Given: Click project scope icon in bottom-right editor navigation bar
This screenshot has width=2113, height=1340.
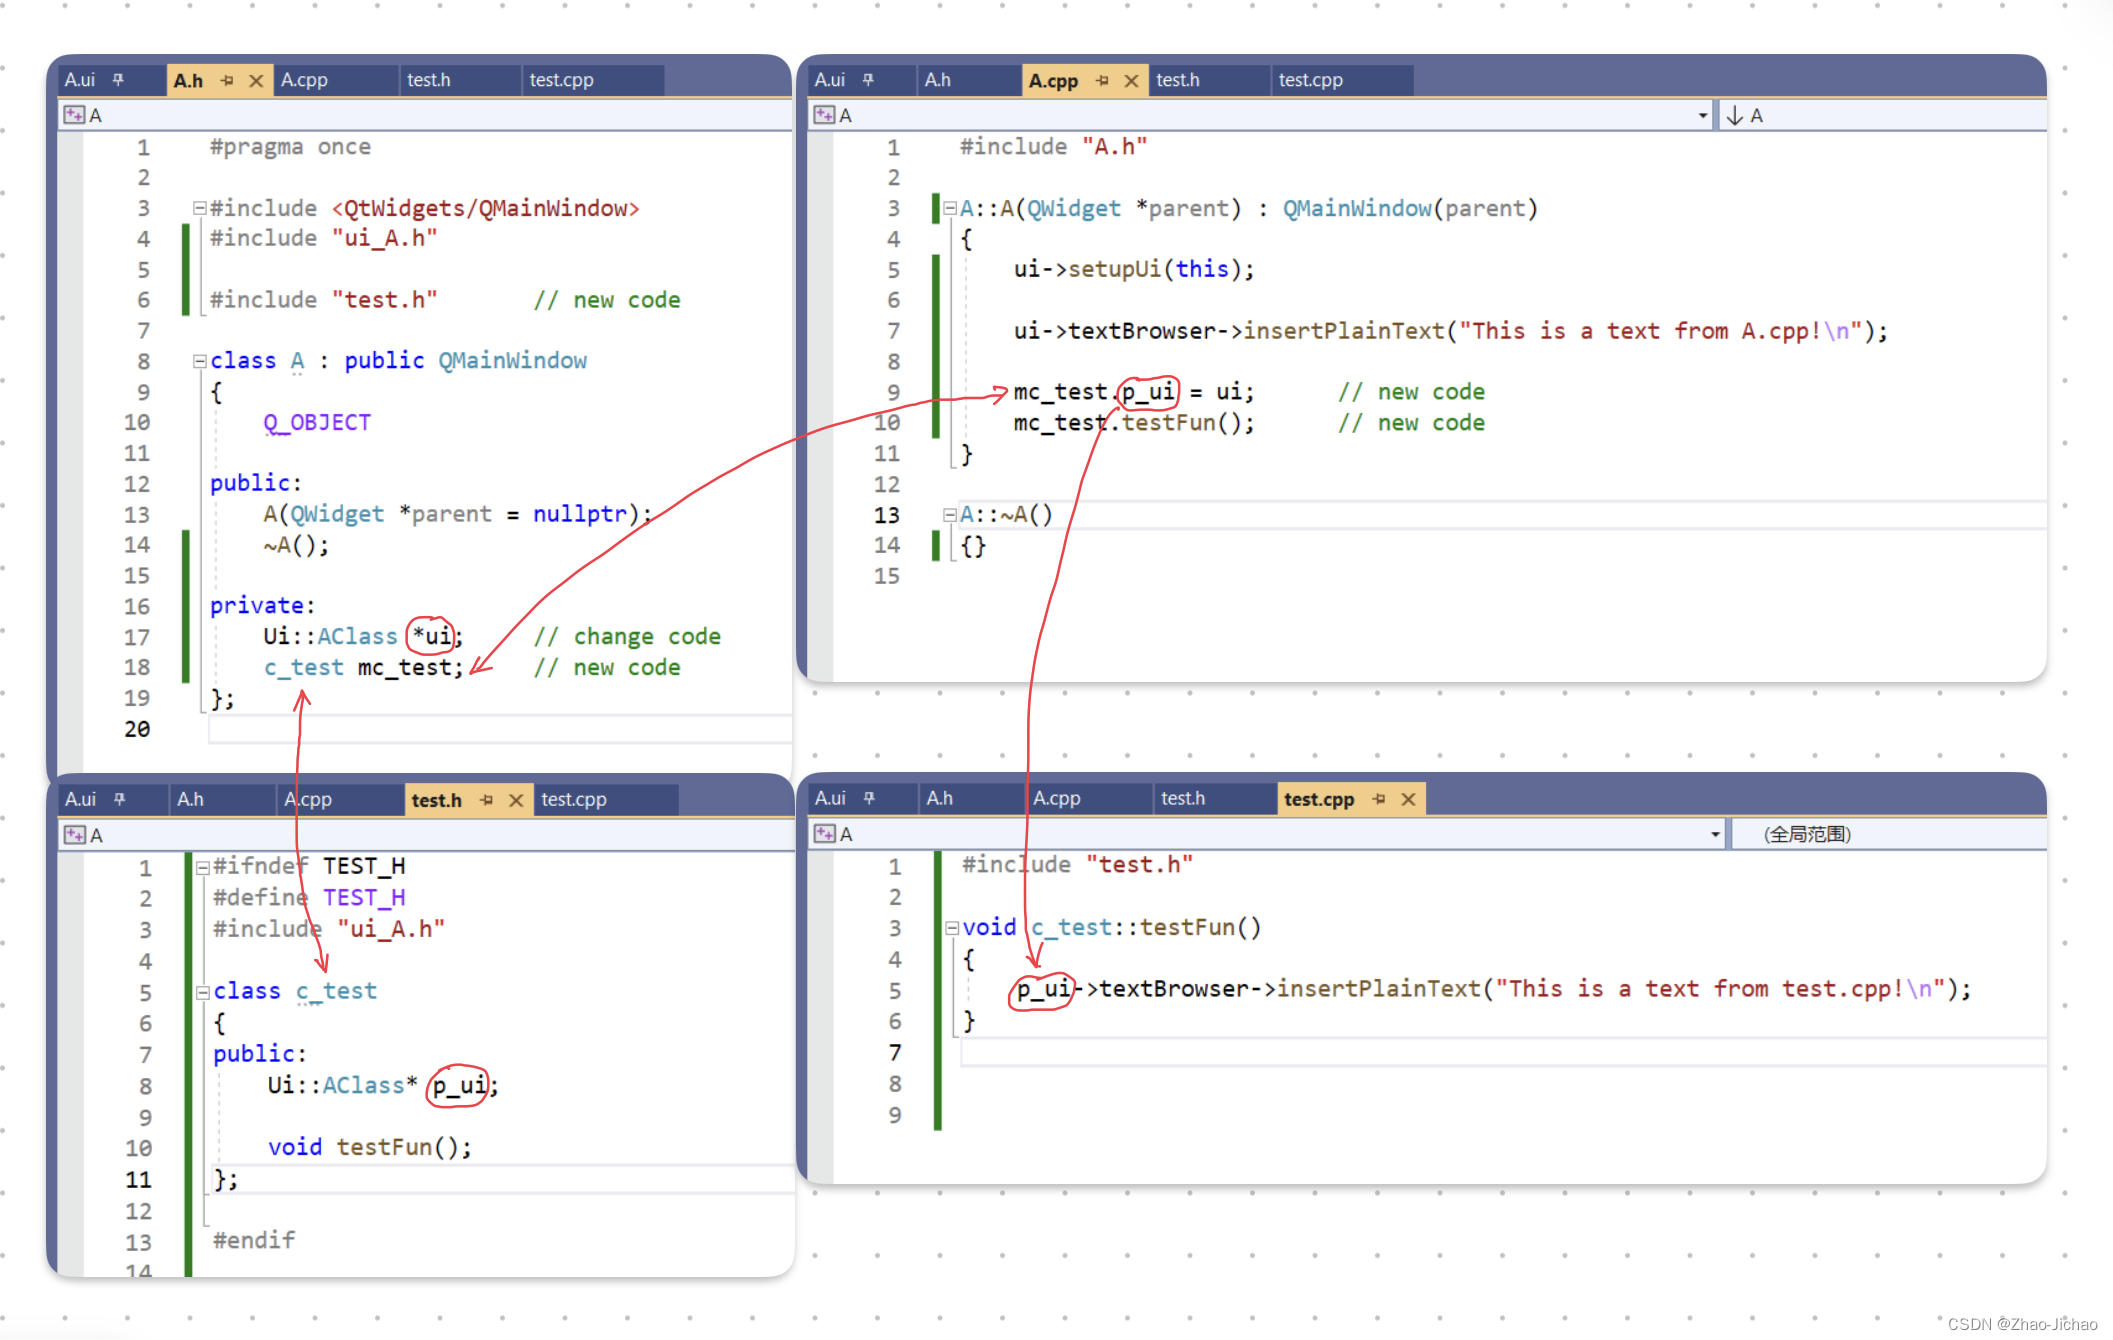Looking at the screenshot, I should [825, 834].
